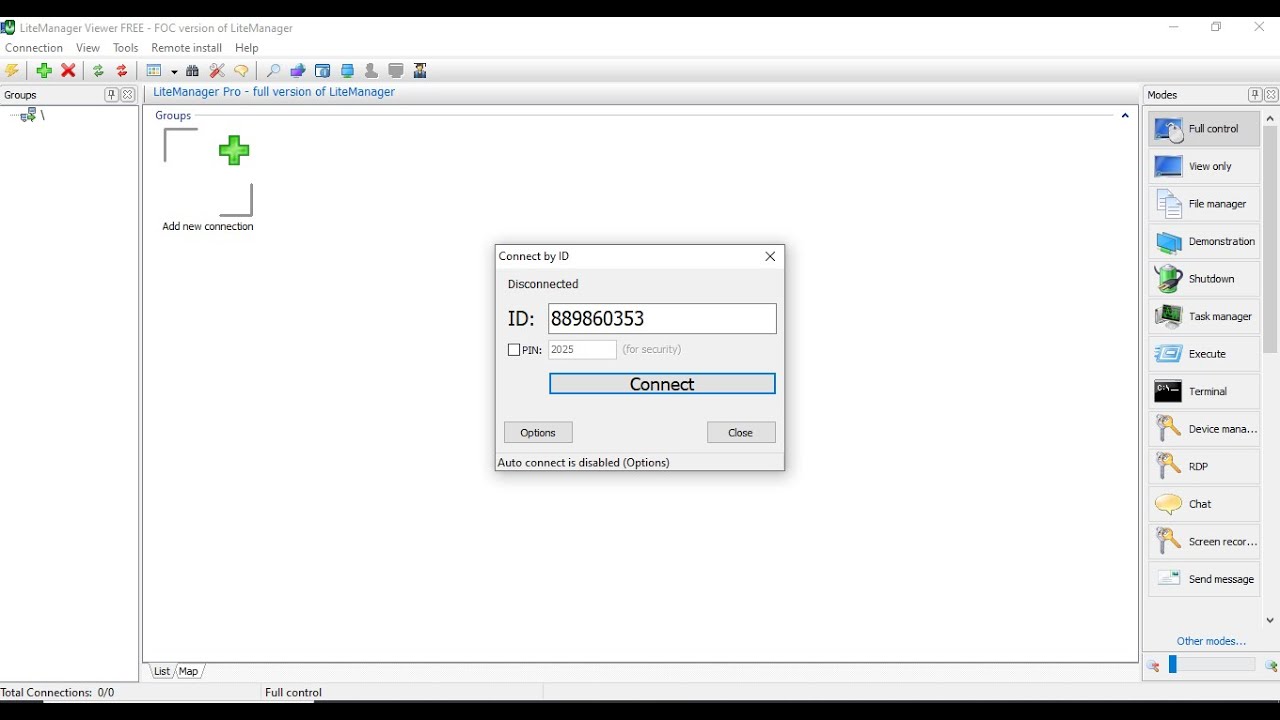Screen dimensions: 1280x720
Task: Click the red X delete toolbar icon
Action: click(68, 71)
